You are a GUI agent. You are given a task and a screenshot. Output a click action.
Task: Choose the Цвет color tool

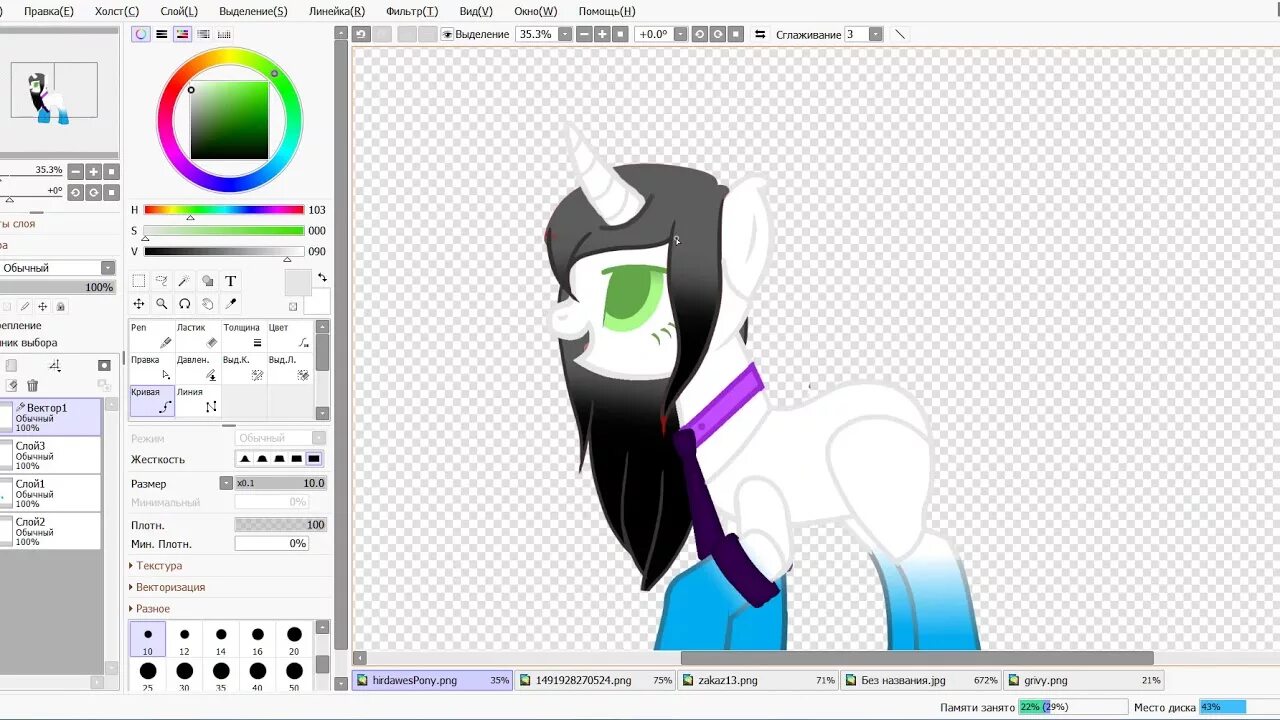click(290, 336)
